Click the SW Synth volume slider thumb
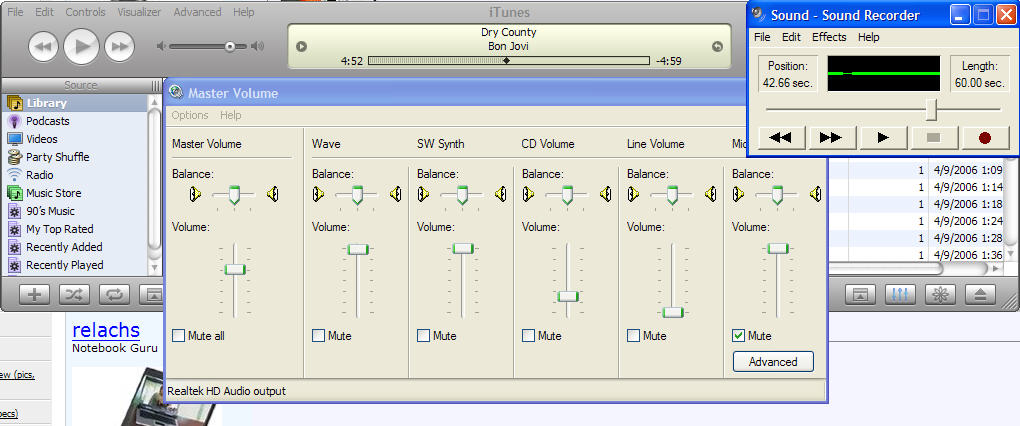This screenshot has height=426, width=1020. tap(463, 248)
